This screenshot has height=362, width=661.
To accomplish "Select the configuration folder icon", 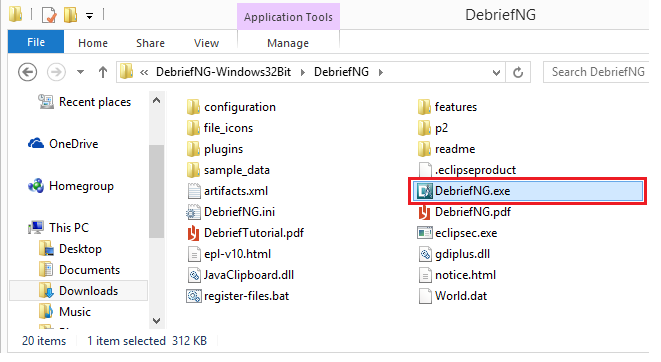I will [x=193, y=107].
